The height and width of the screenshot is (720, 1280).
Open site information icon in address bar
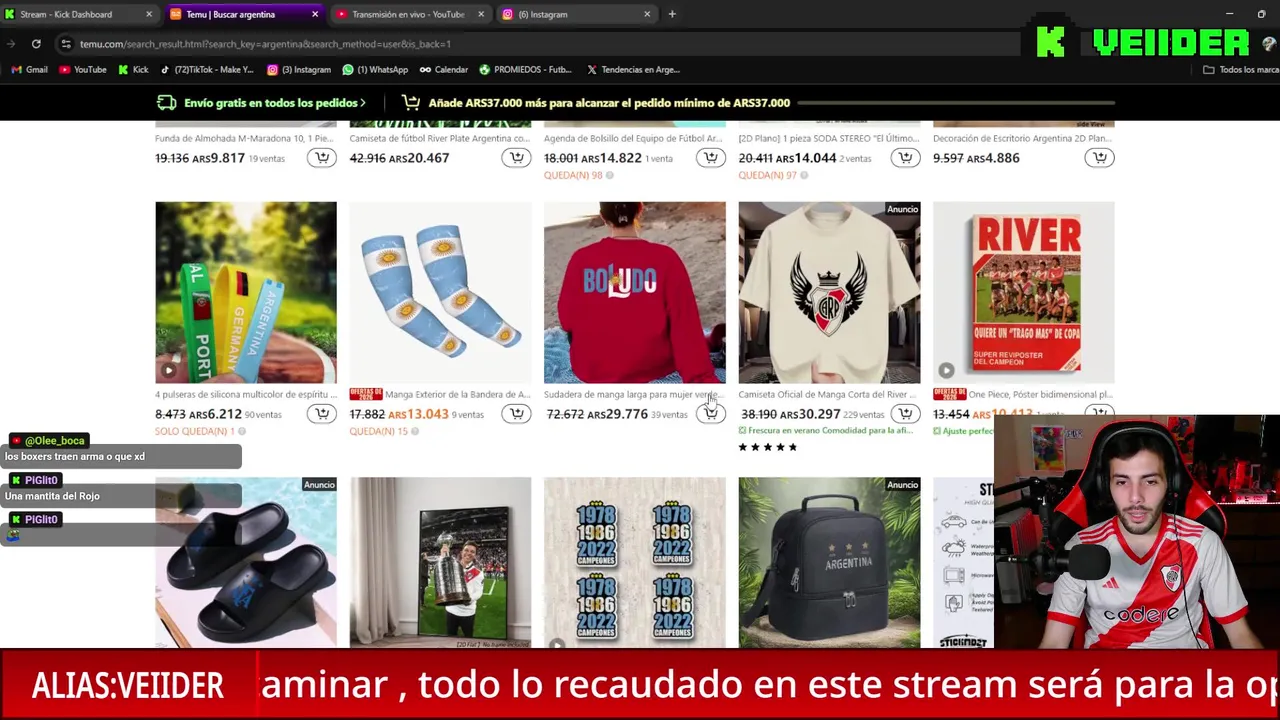click(66, 44)
